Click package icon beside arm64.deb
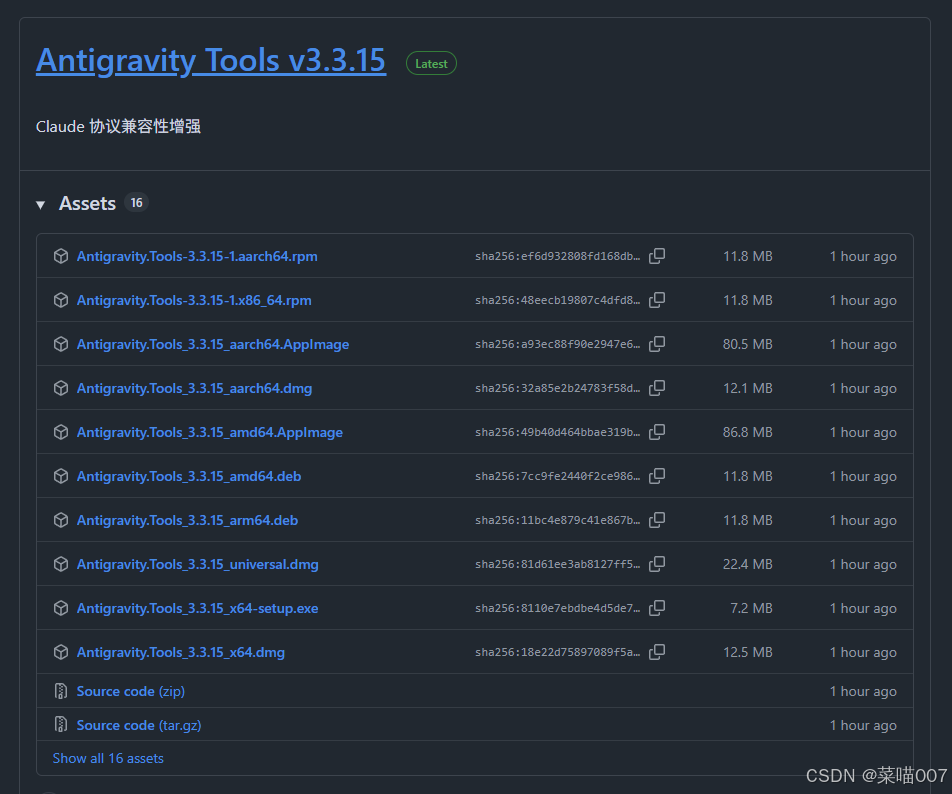Viewport: 952px width, 794px height. click(x=61, y=520)
